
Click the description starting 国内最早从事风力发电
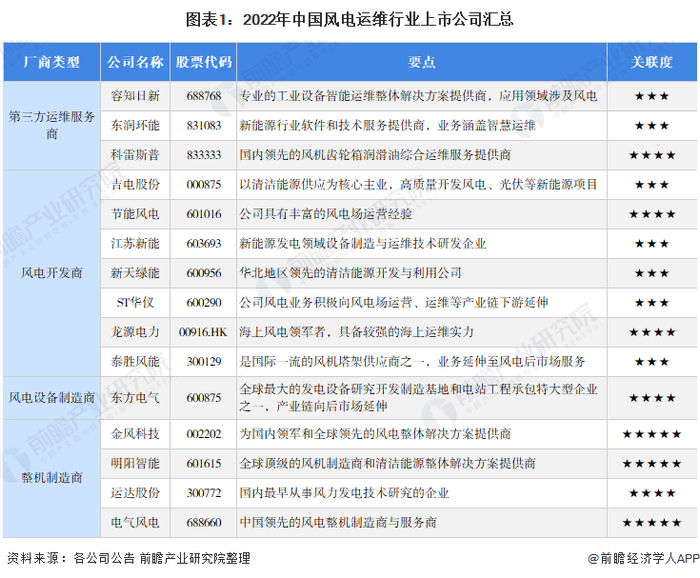coord(344,493)
